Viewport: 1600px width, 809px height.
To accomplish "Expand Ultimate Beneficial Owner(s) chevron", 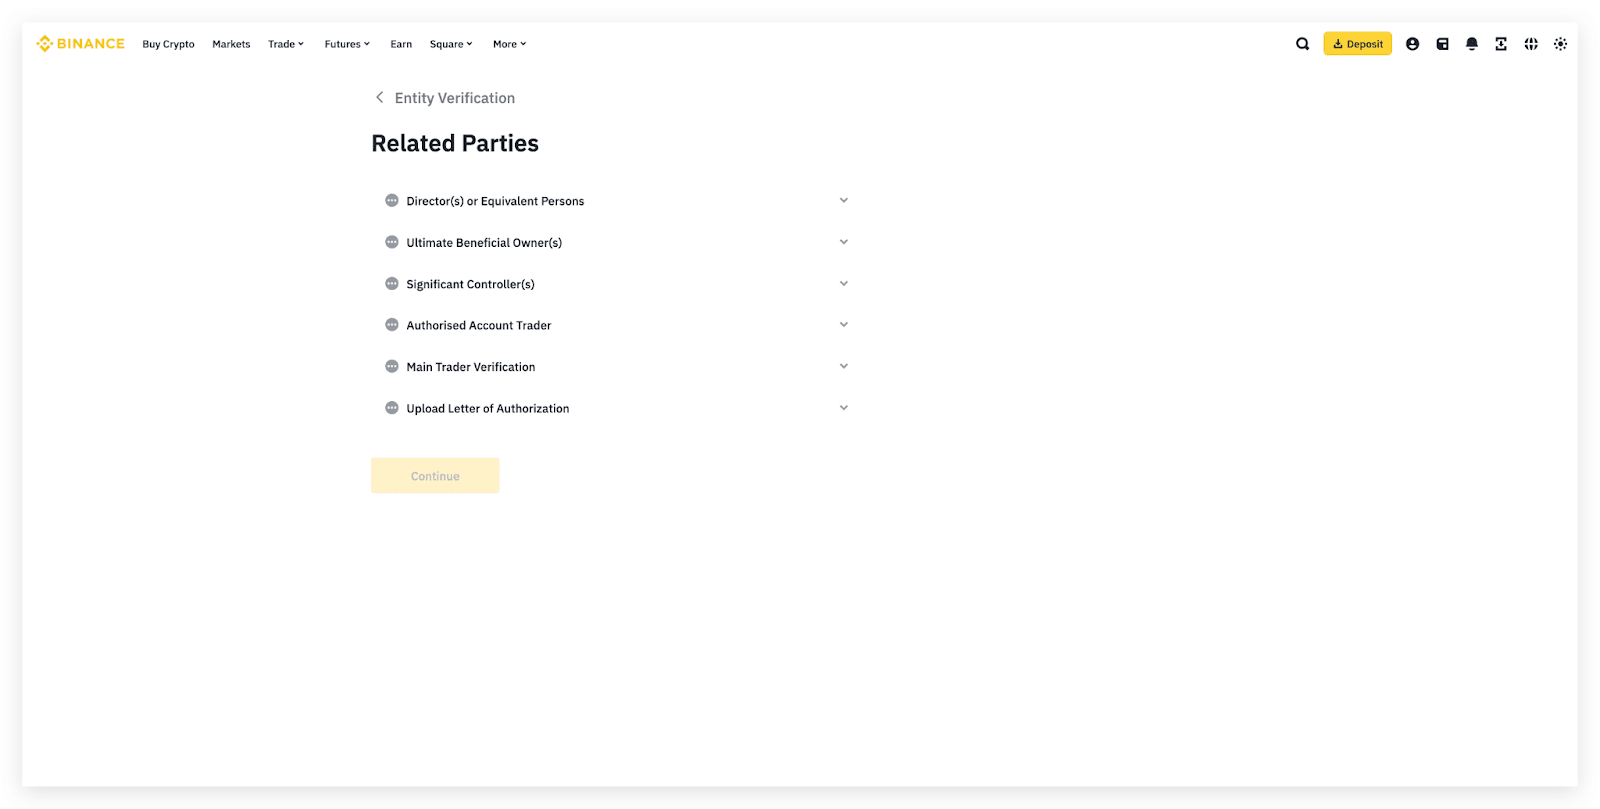I will (844, 242).
